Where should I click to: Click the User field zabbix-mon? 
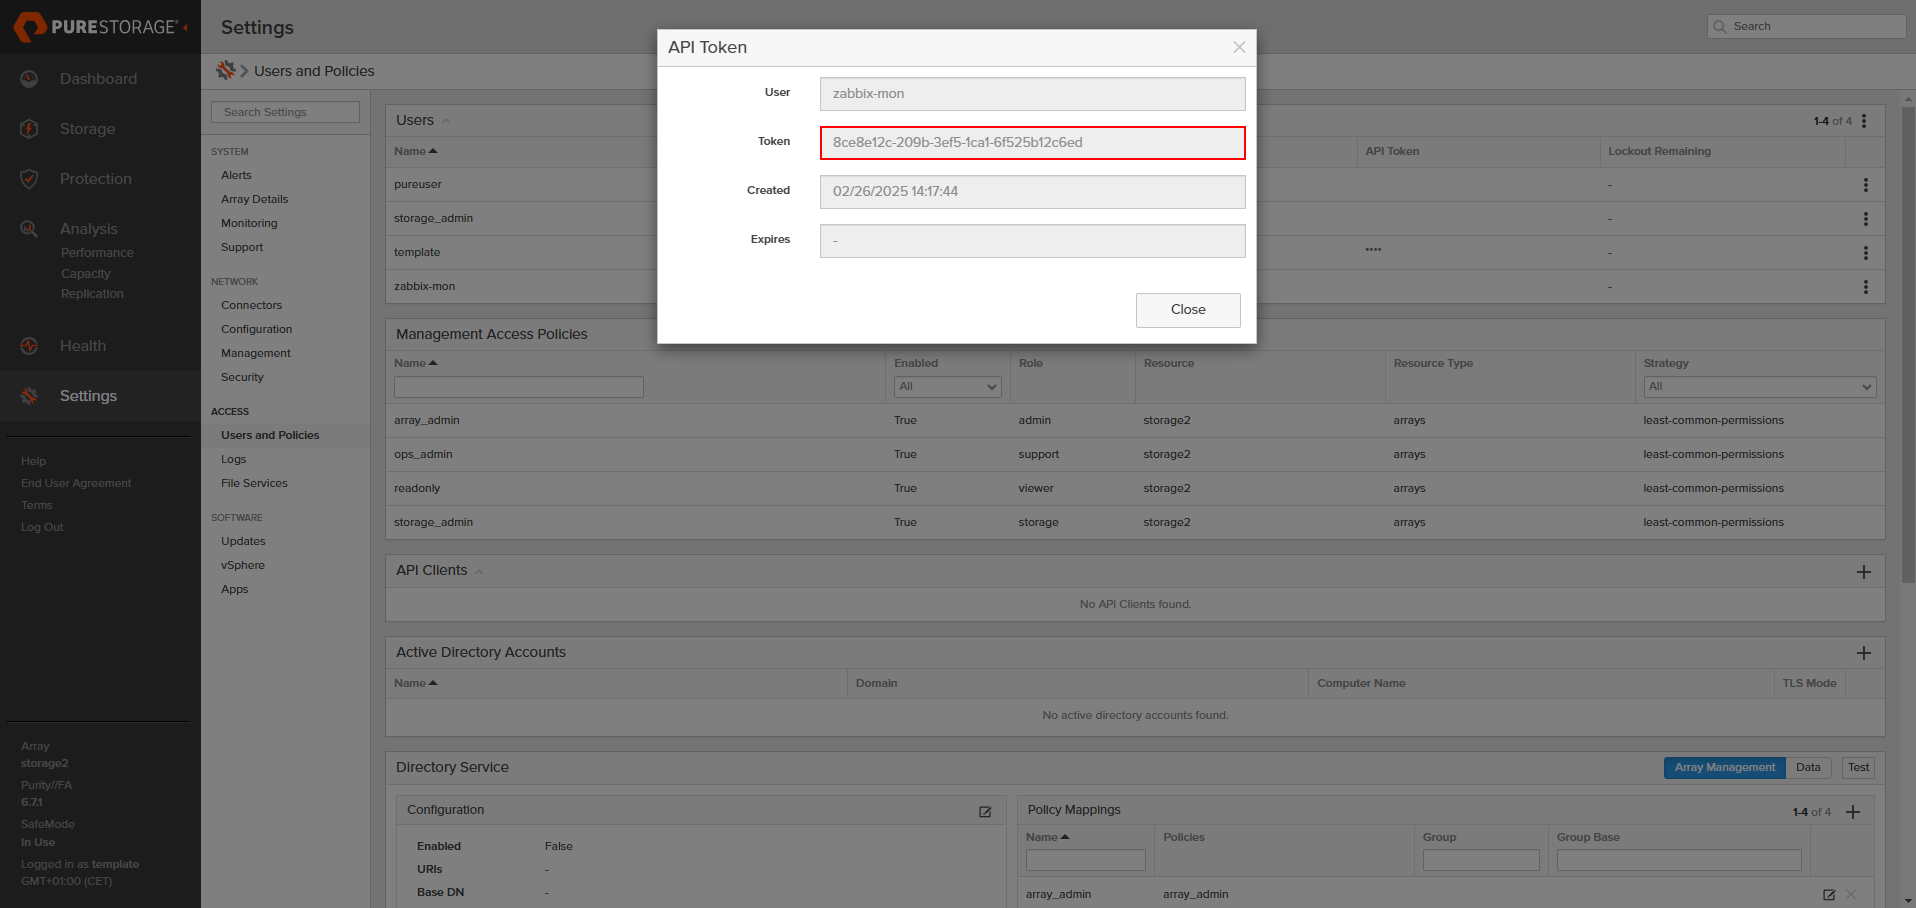(1032, 94)
